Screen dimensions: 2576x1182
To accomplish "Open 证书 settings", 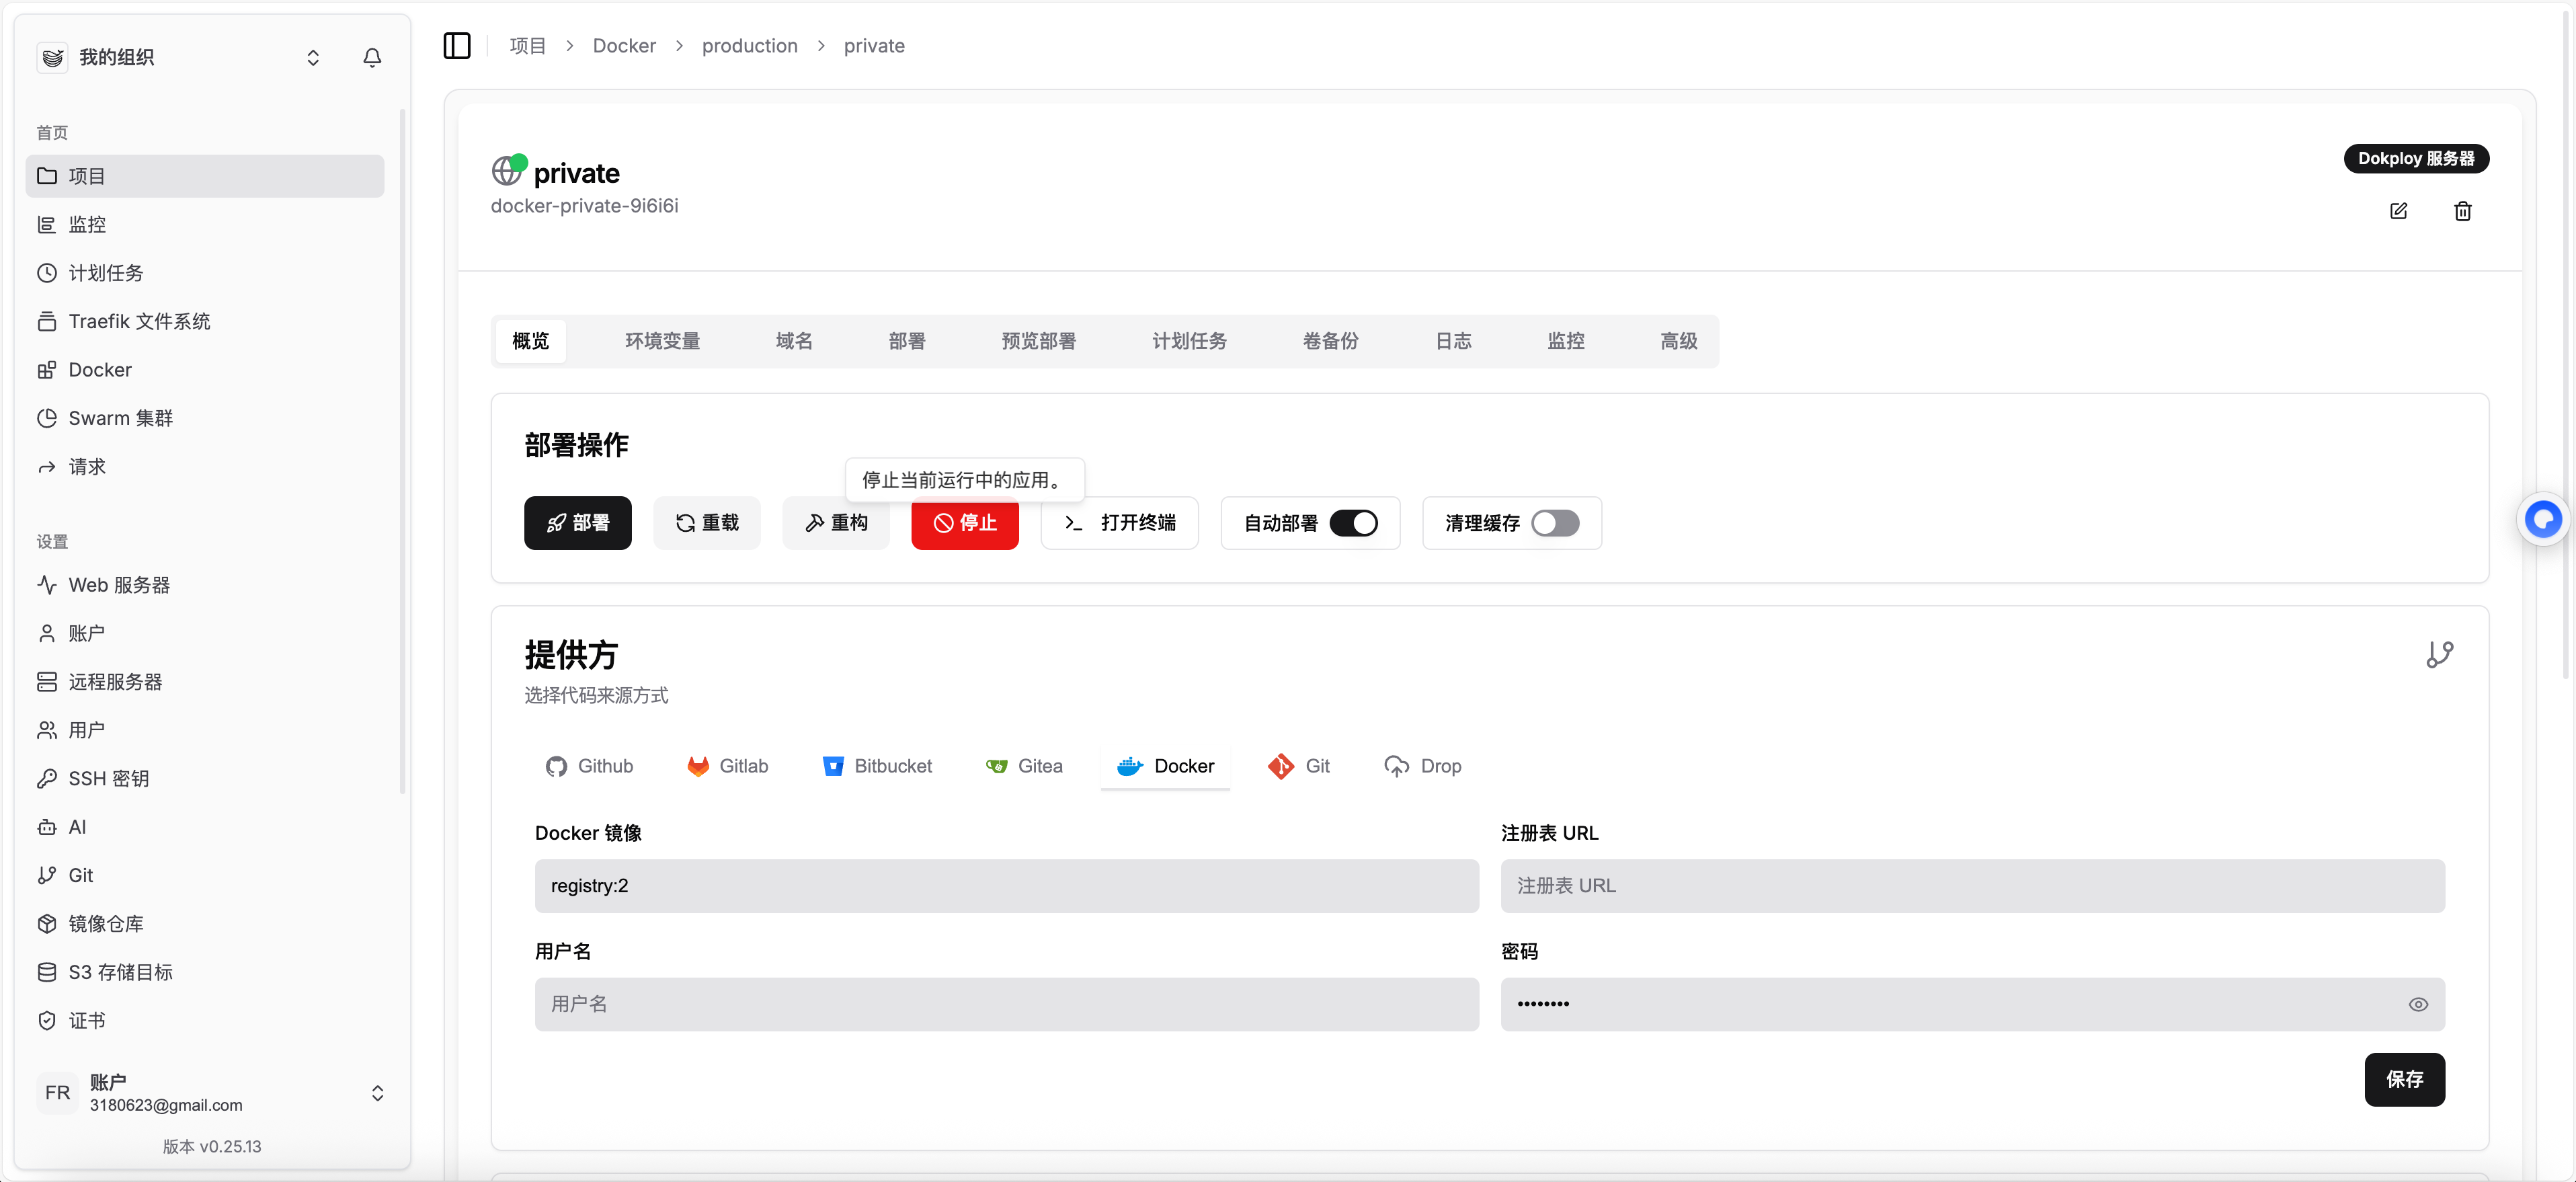I will 205,1021.
